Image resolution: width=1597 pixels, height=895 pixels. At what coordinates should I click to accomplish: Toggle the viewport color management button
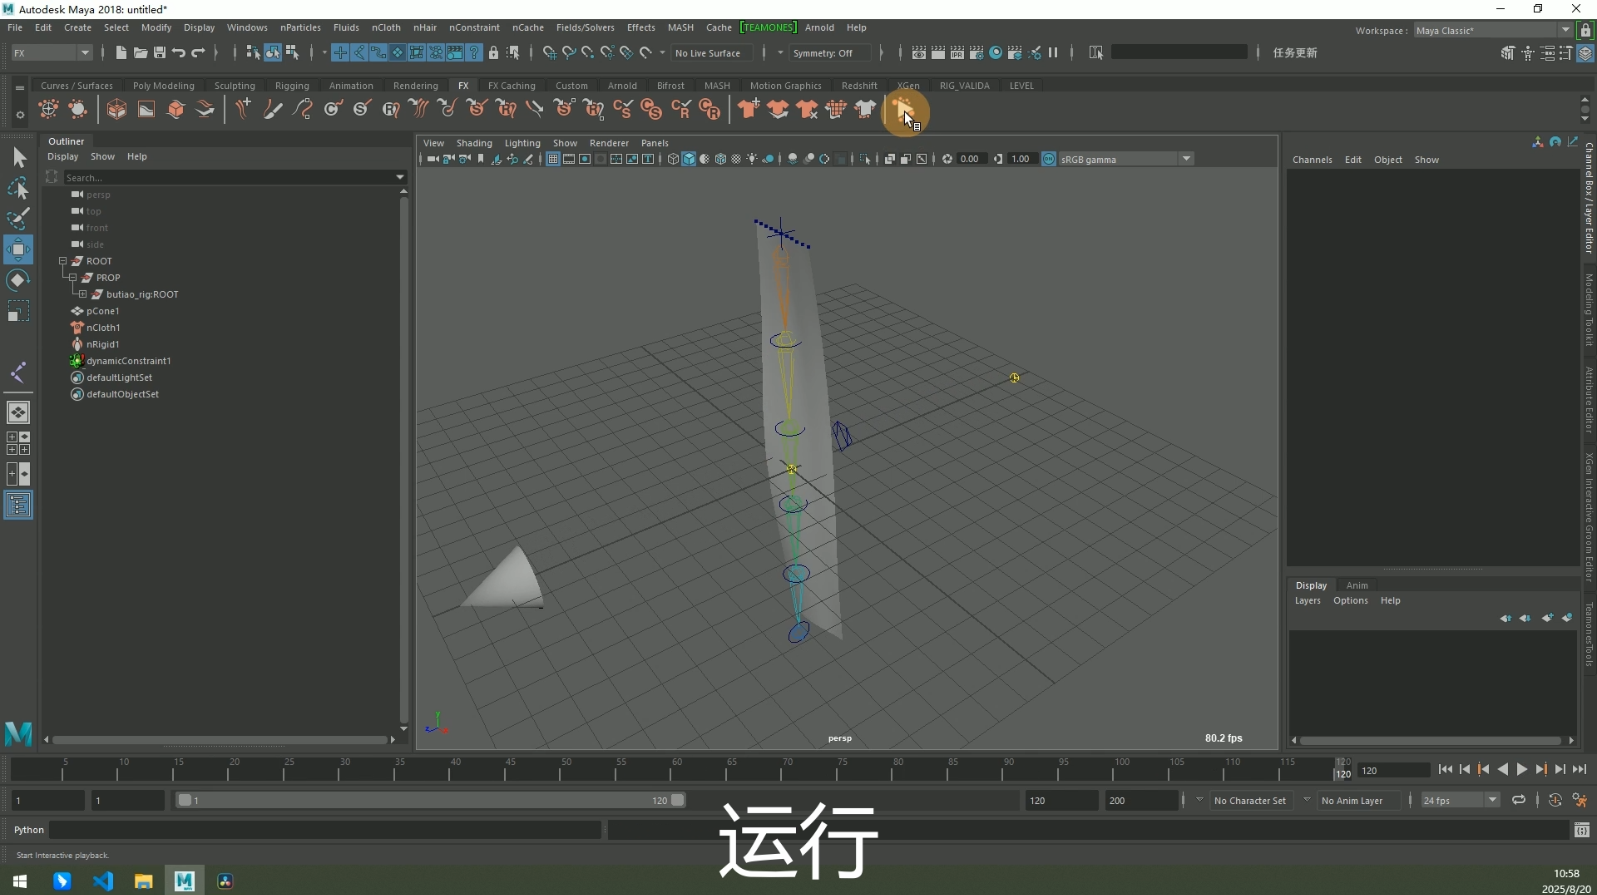(x=1048, y=159)
